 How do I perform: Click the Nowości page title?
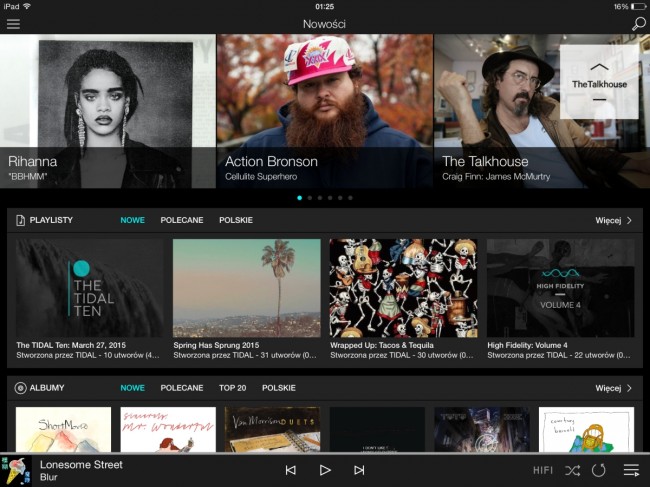point(324,24)
